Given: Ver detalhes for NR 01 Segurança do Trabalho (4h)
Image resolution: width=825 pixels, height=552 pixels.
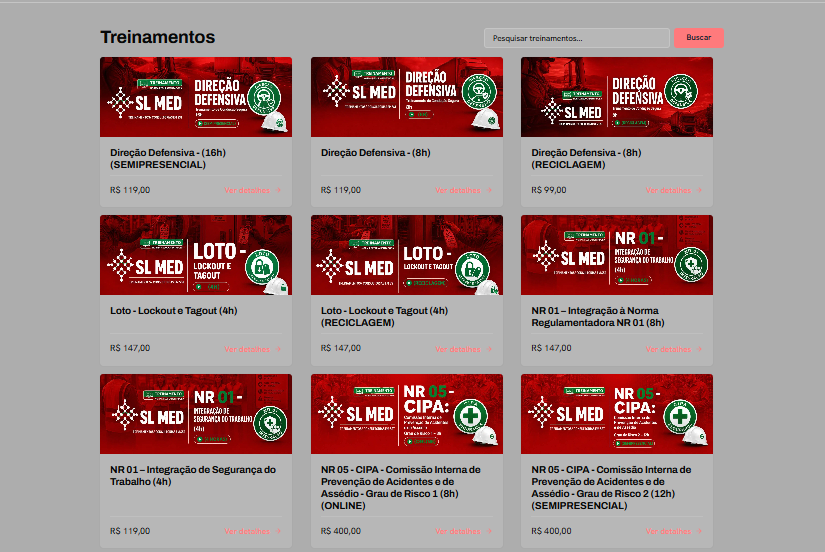Looking at the screenshot, I should coord(253,531).
